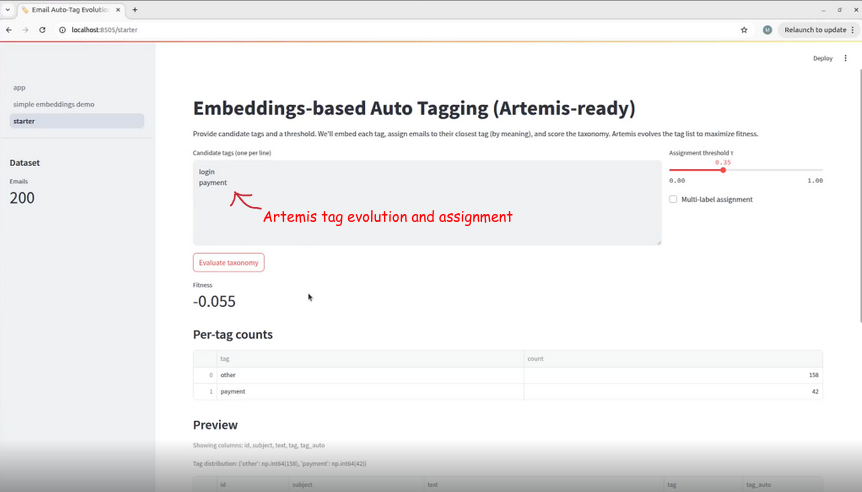The height and width of the screenshot is (492, 862).
Task: Open the browser profile avatar
Action: pos(767,30)
